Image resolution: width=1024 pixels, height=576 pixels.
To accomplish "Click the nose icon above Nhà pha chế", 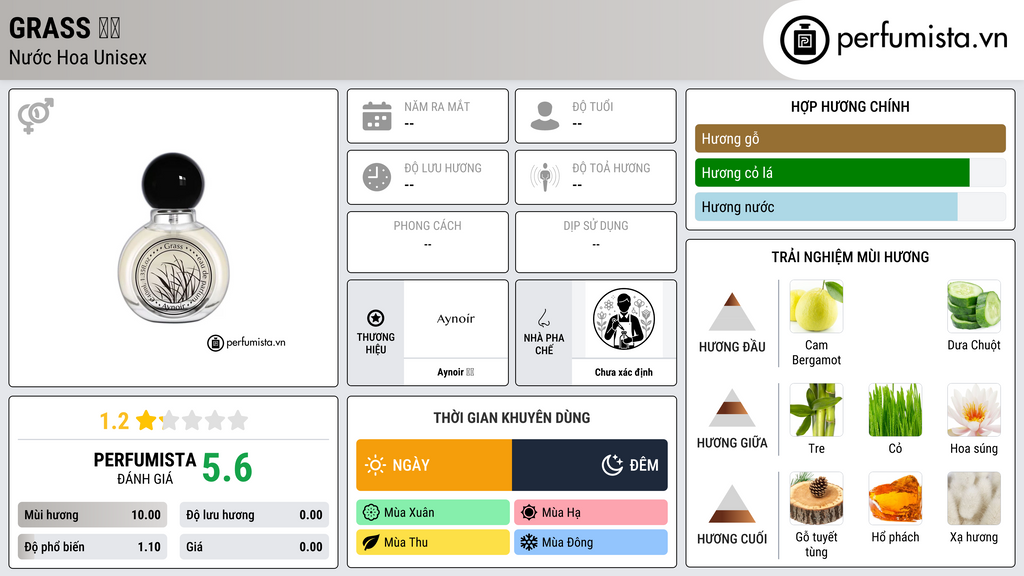I will (x=543, y=318).
